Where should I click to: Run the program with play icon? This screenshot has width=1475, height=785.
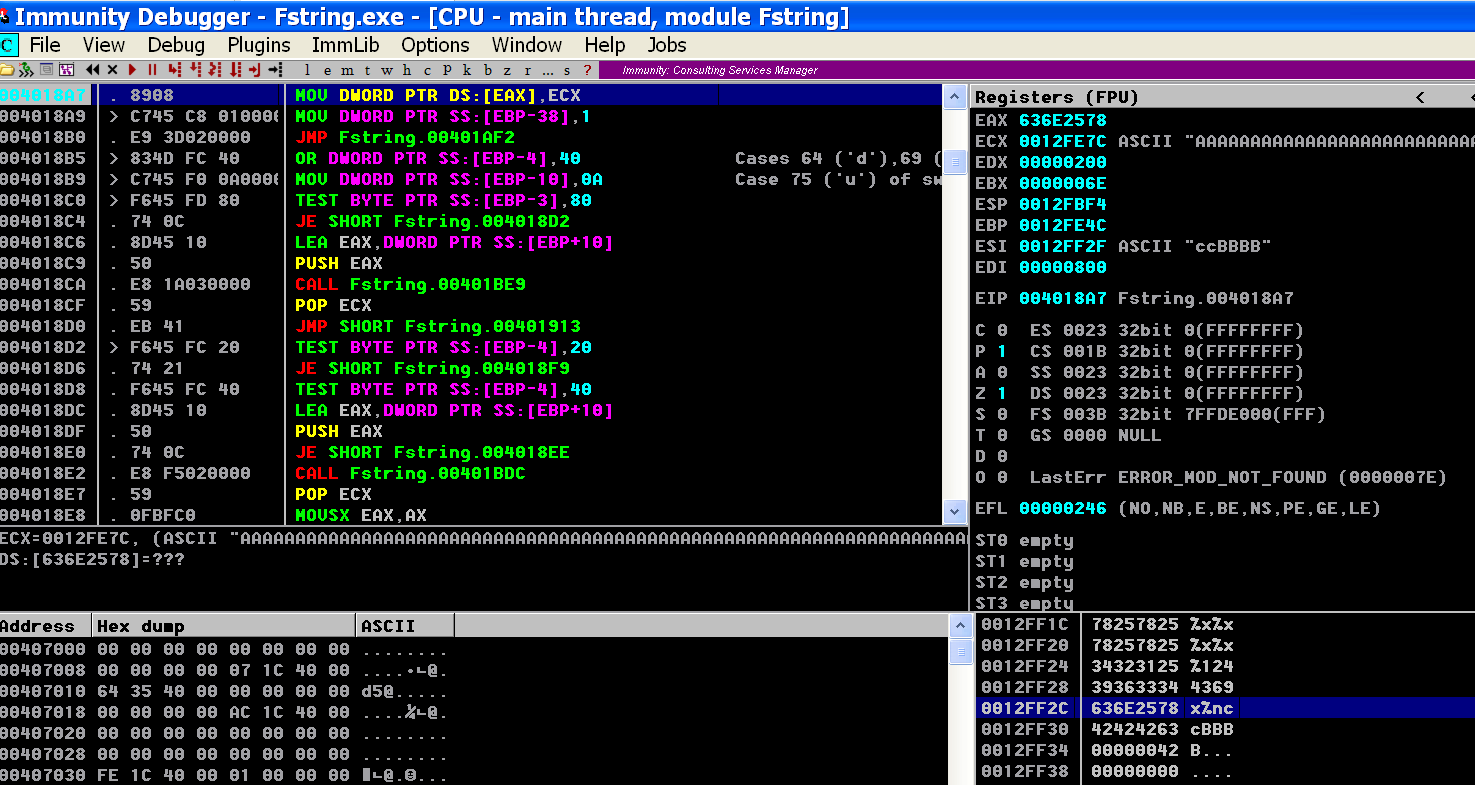point(132,70)
